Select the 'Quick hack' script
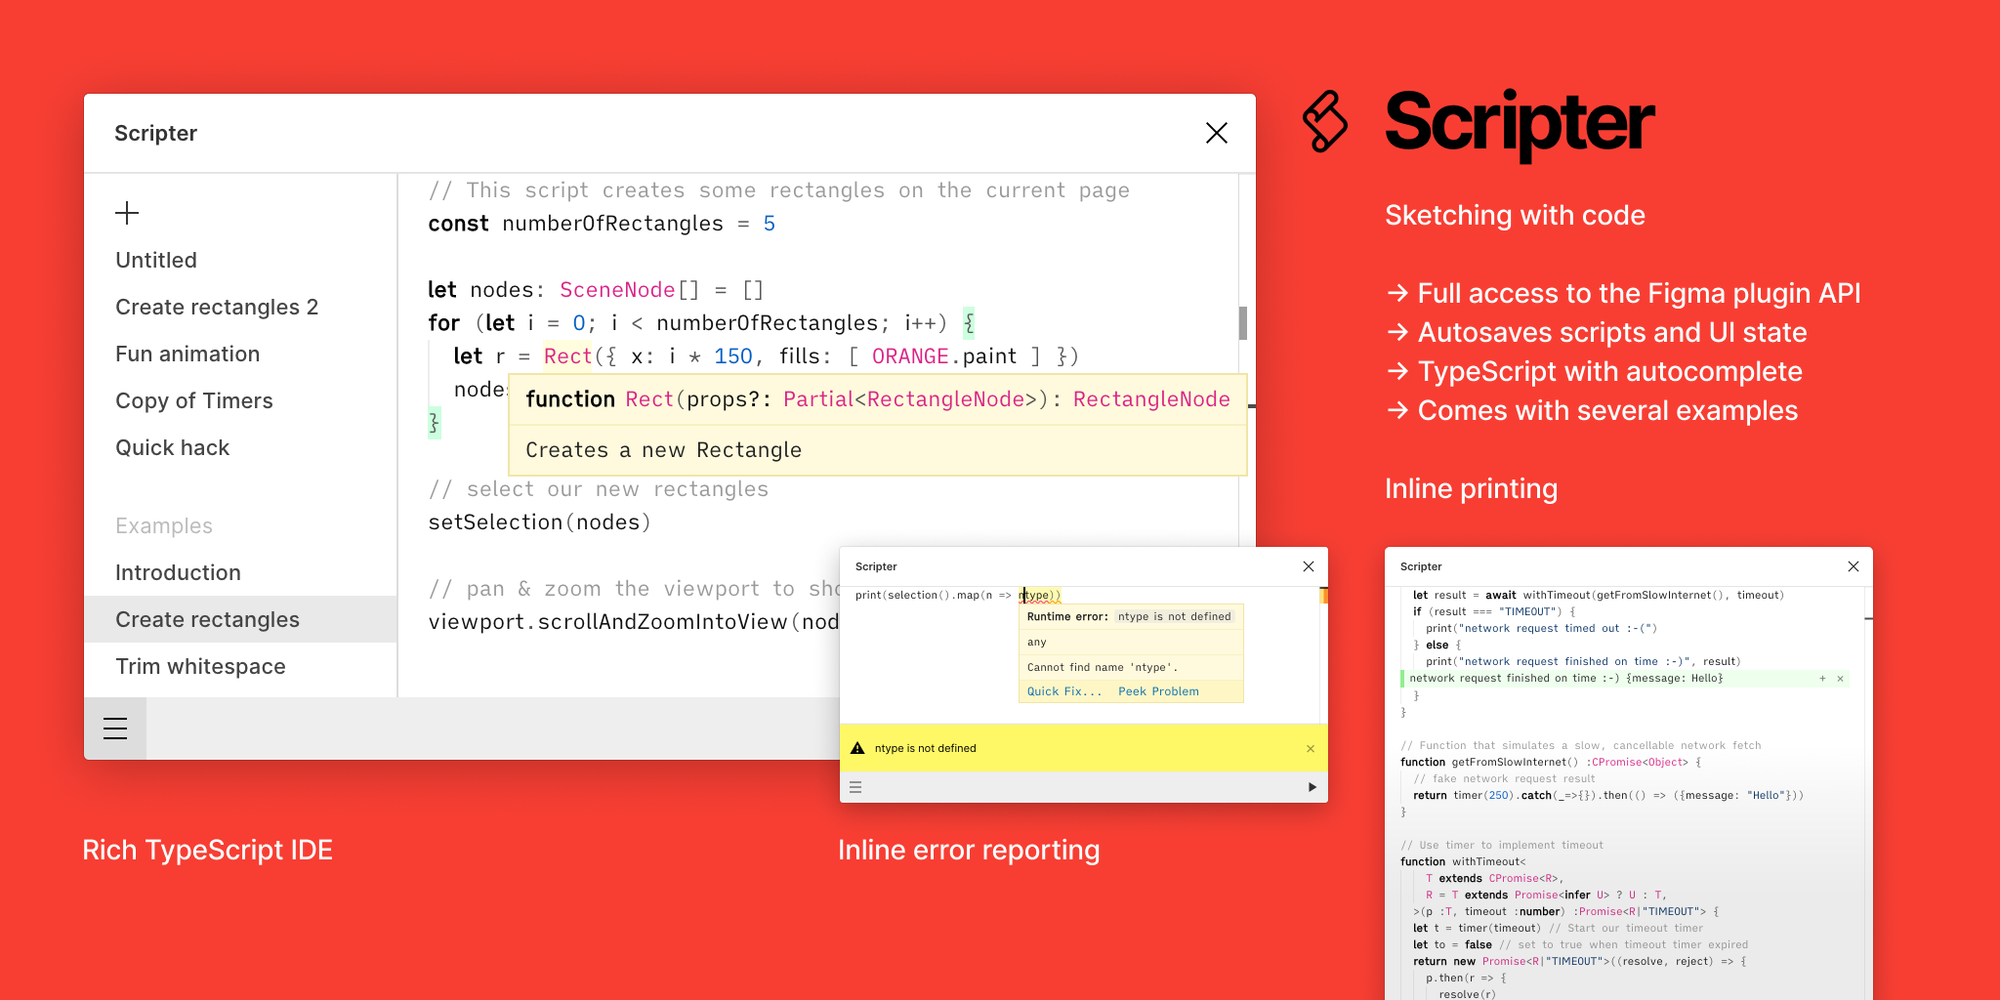This screenshot has width=2000, height=1000. click(173, 447)
